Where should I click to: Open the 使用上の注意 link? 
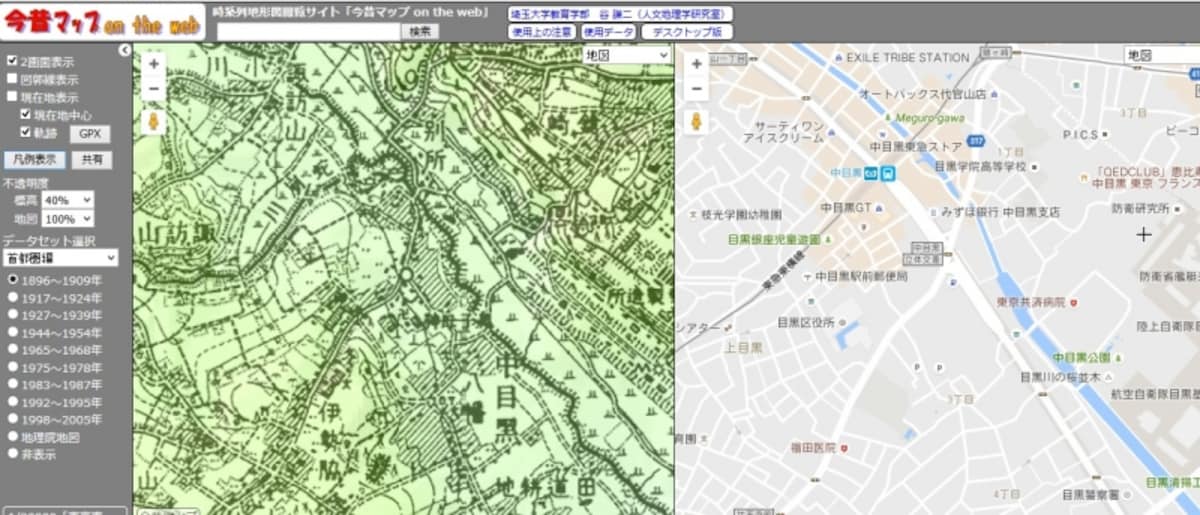pos(542,32)
